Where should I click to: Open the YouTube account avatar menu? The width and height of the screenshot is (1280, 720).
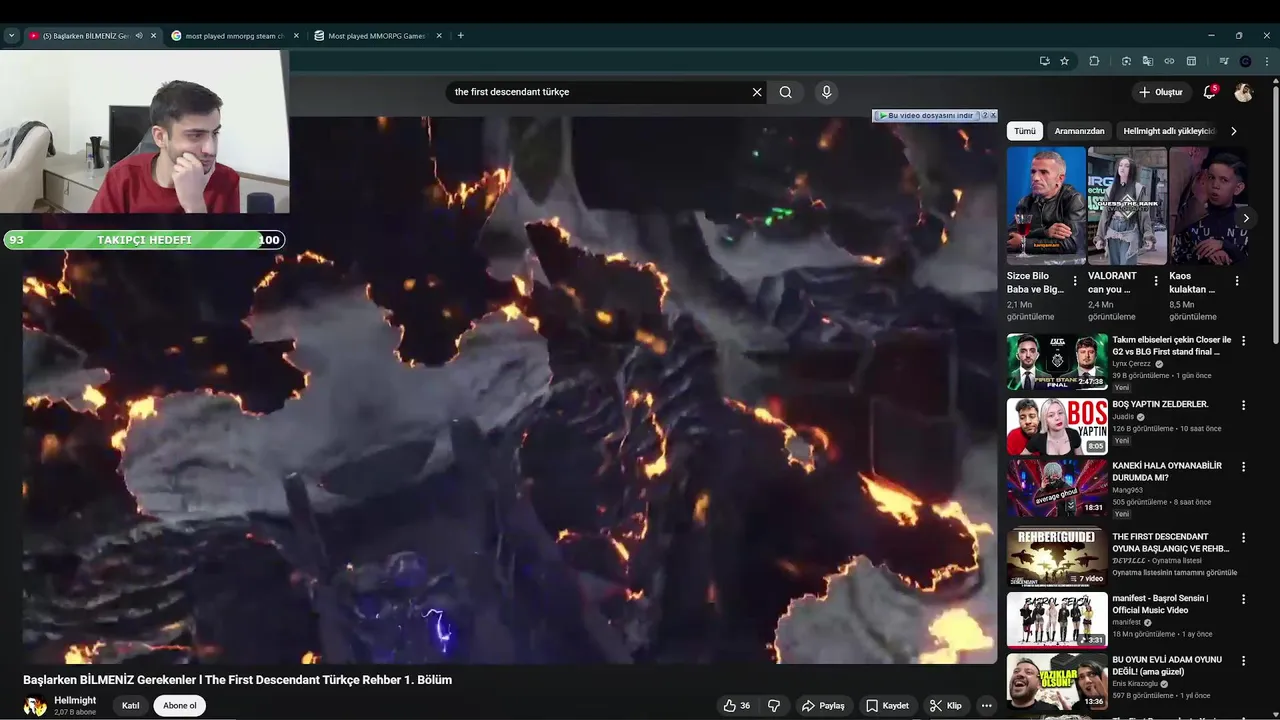[x=1244, y=92]
